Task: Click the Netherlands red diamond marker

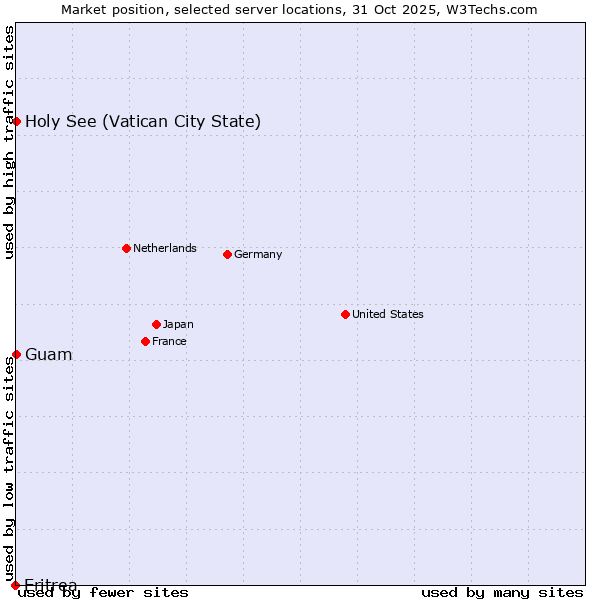Action: [x=126, y=248]
